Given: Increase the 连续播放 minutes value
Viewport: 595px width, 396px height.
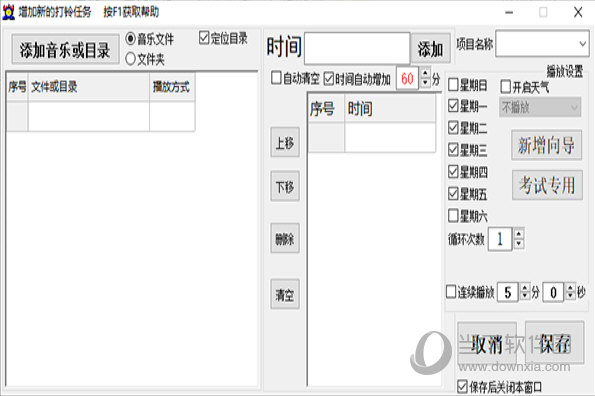Looking at the screenshot, I should pyautogui.click(x=525, y=288).
